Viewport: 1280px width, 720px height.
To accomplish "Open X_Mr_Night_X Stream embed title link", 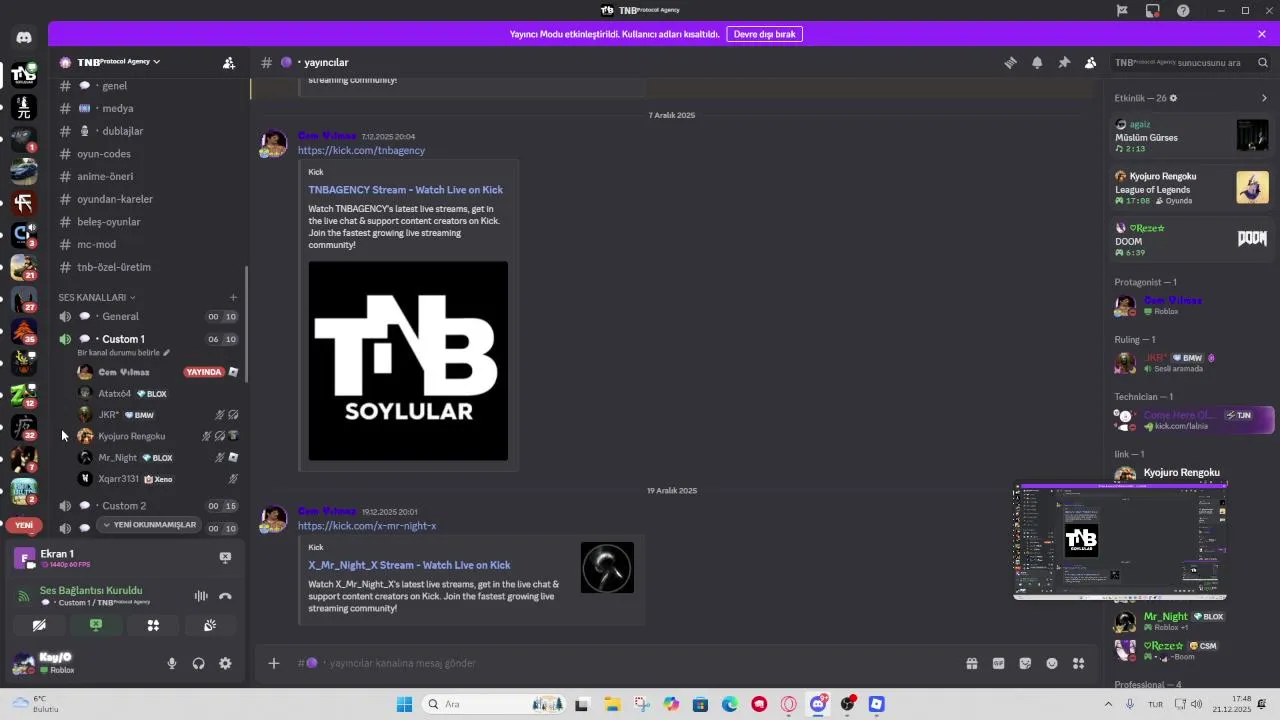I will pyautogui.click(x=409, y=565).
